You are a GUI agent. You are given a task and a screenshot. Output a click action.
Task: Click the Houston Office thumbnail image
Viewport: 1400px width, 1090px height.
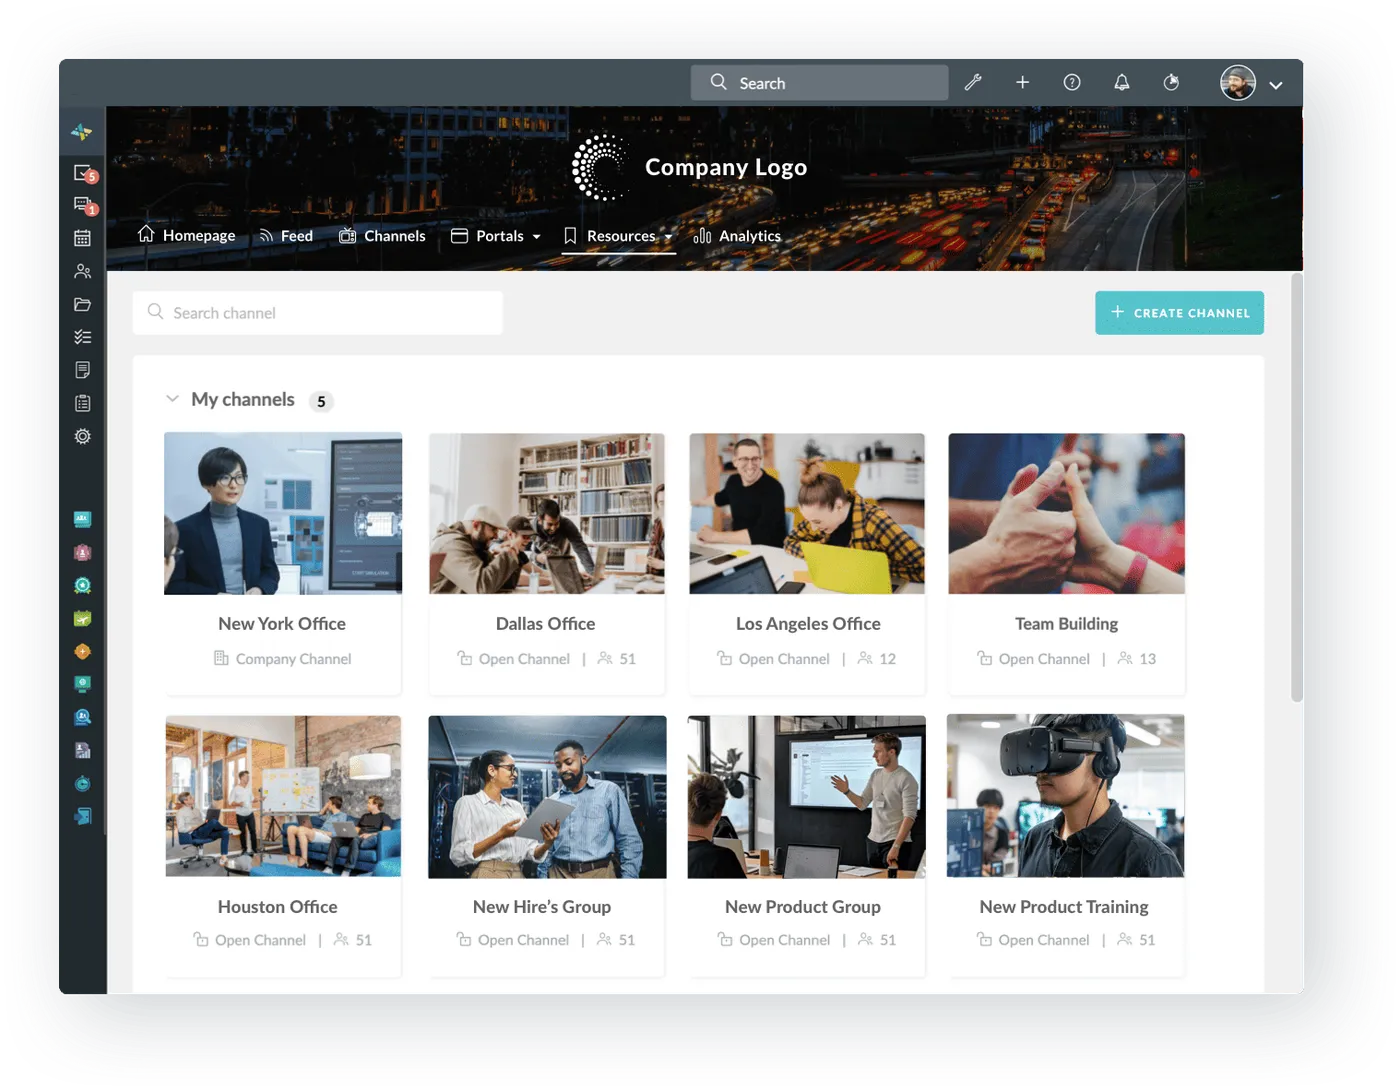283,796
